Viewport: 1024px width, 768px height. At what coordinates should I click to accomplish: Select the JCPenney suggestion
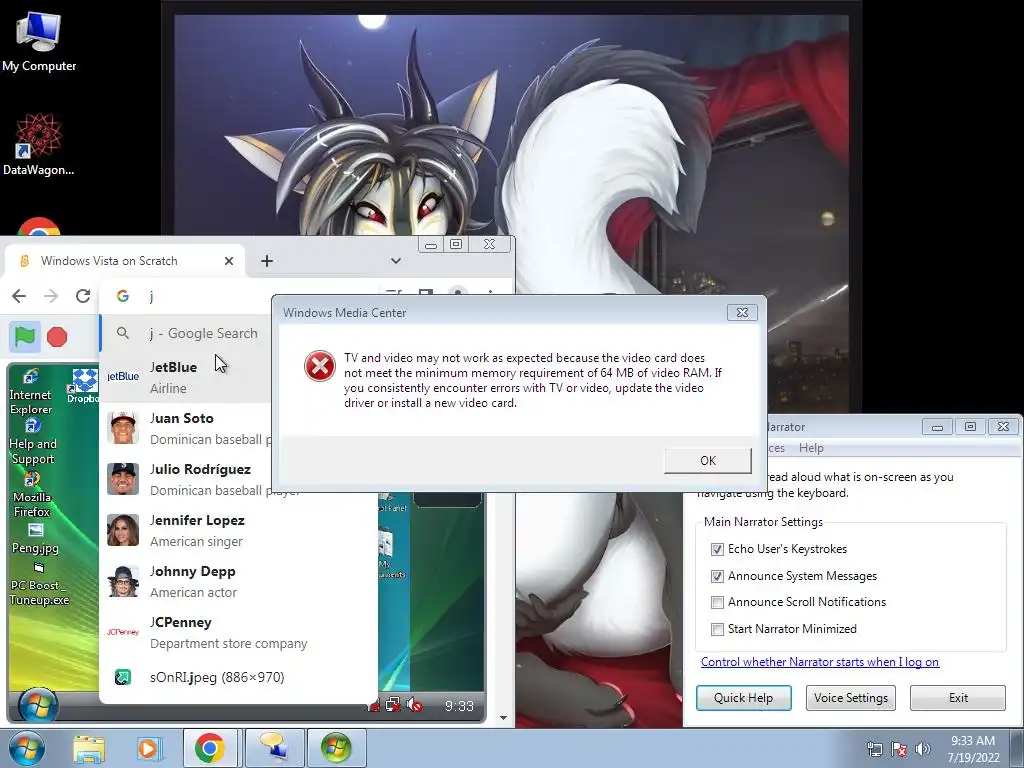click(x=239, y=632)
